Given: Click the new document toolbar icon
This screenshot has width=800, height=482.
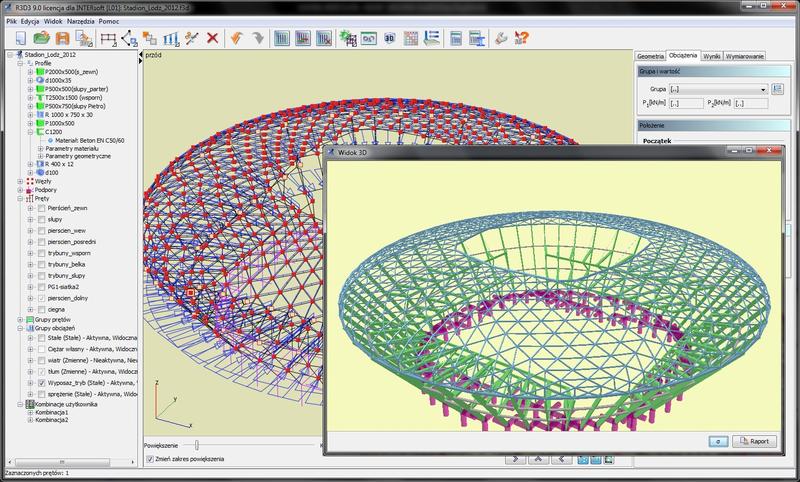Looking at the screenshot, I should (x=20, y=39).
